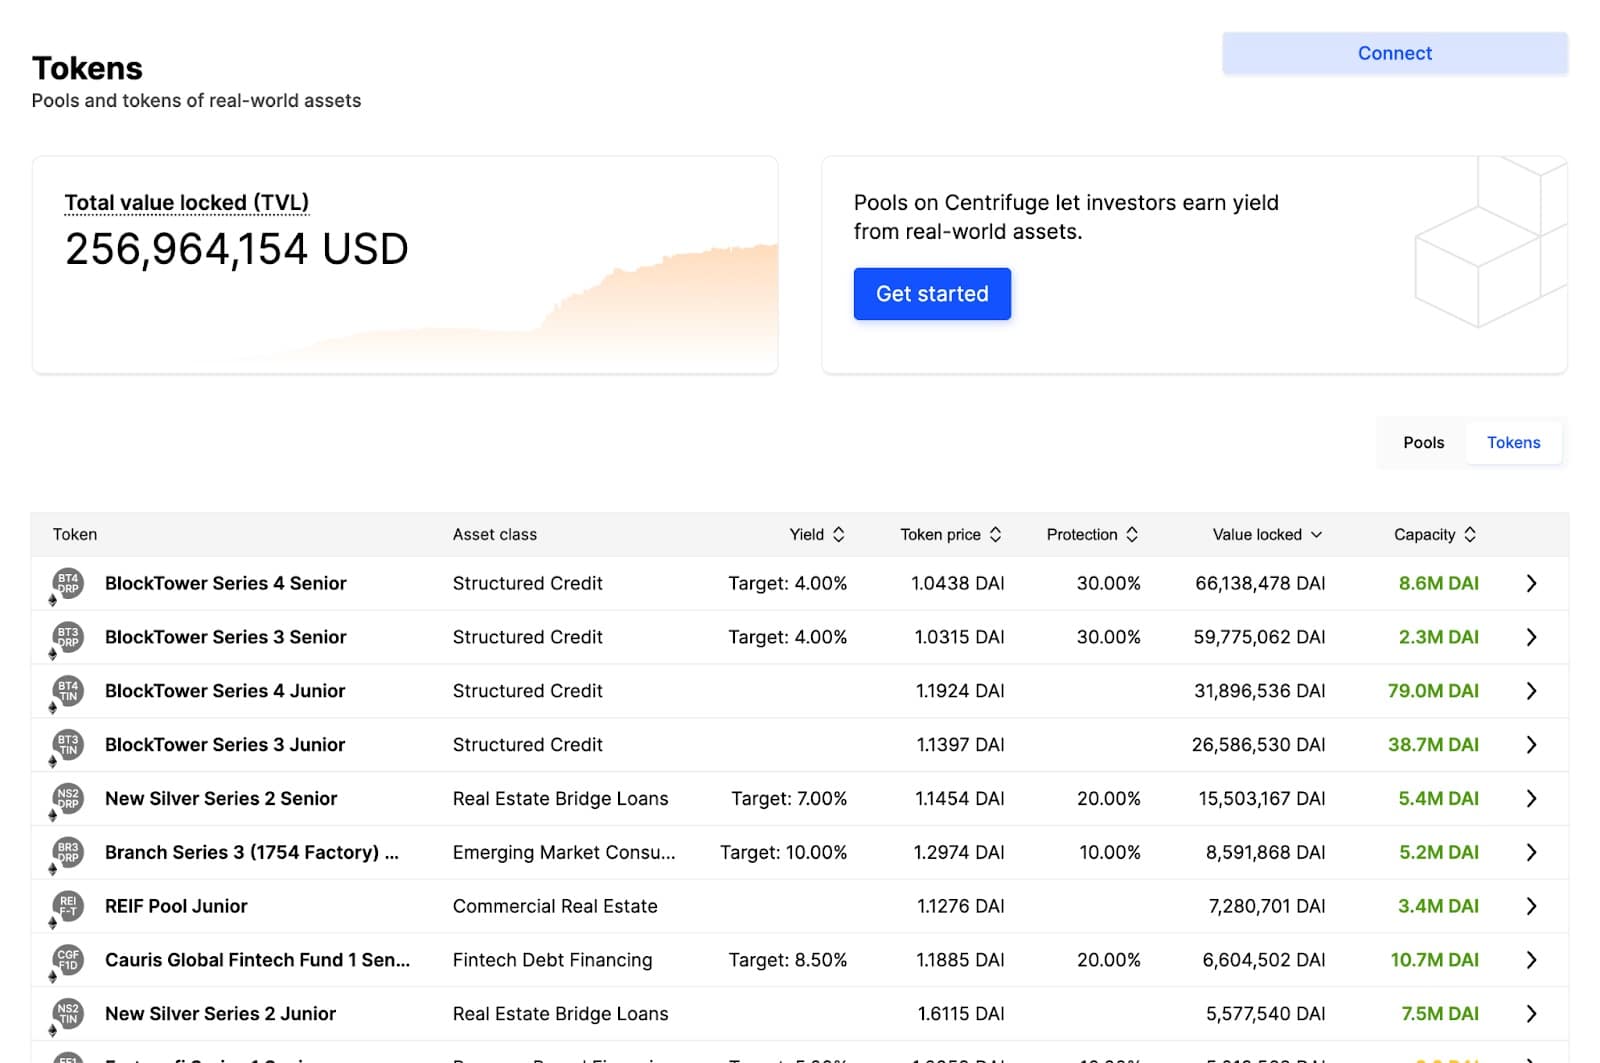
Task: Open BlockTower Series 4 Junior row arrow
Action: tap(1531, 691)
